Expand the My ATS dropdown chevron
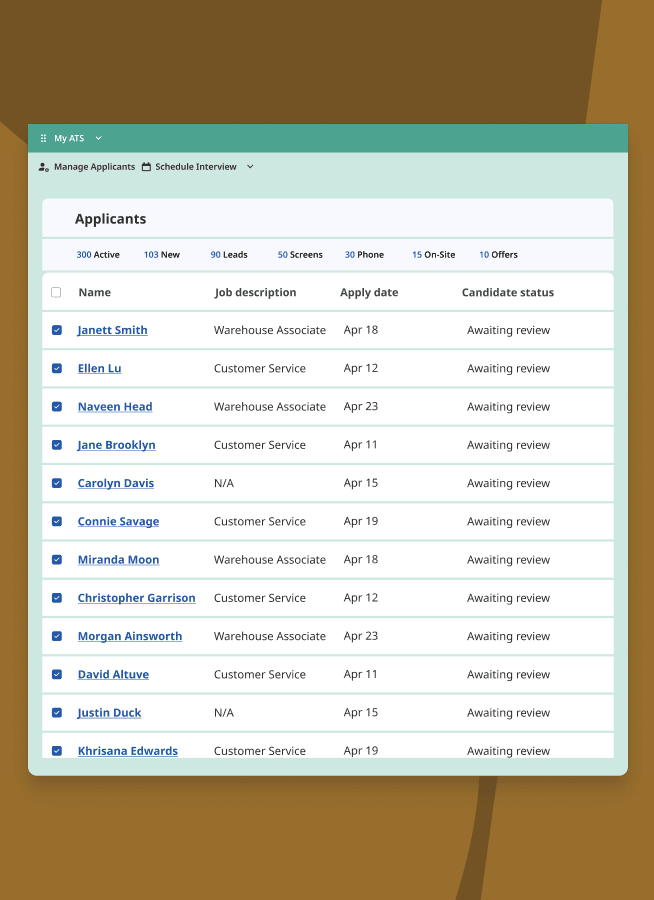 (x=98, y=139)
